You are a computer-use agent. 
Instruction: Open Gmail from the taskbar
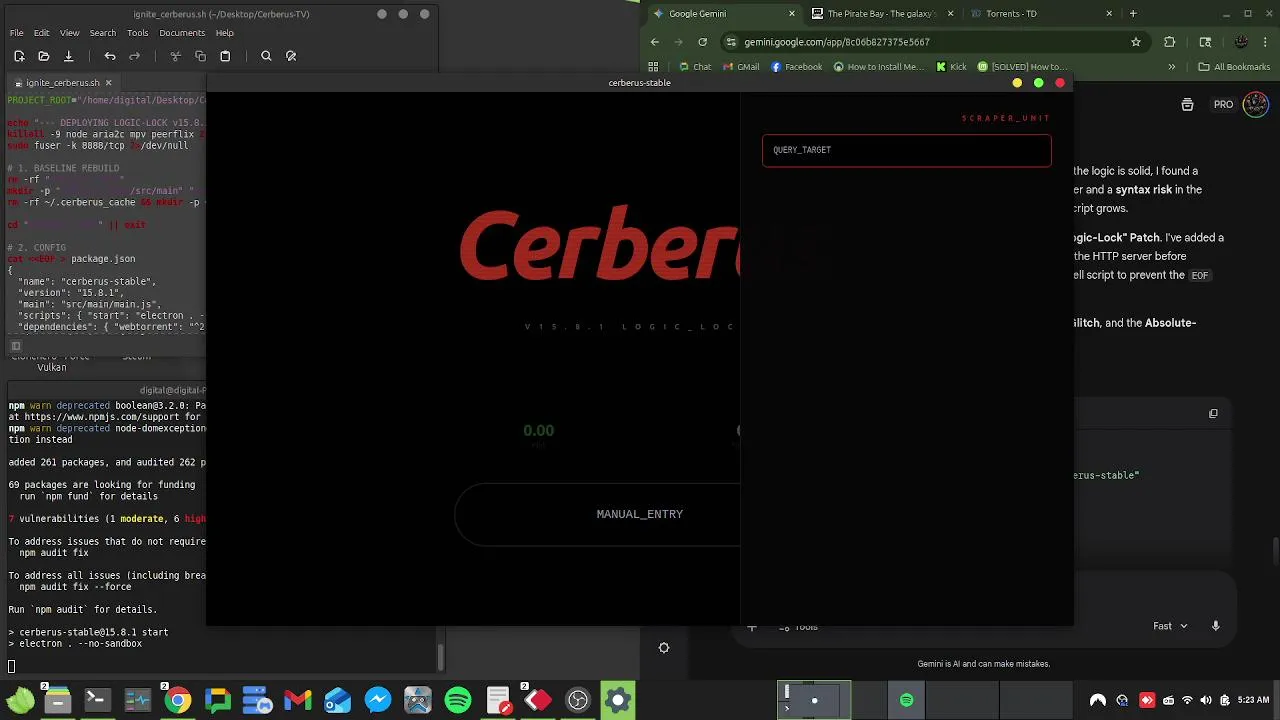297,700
